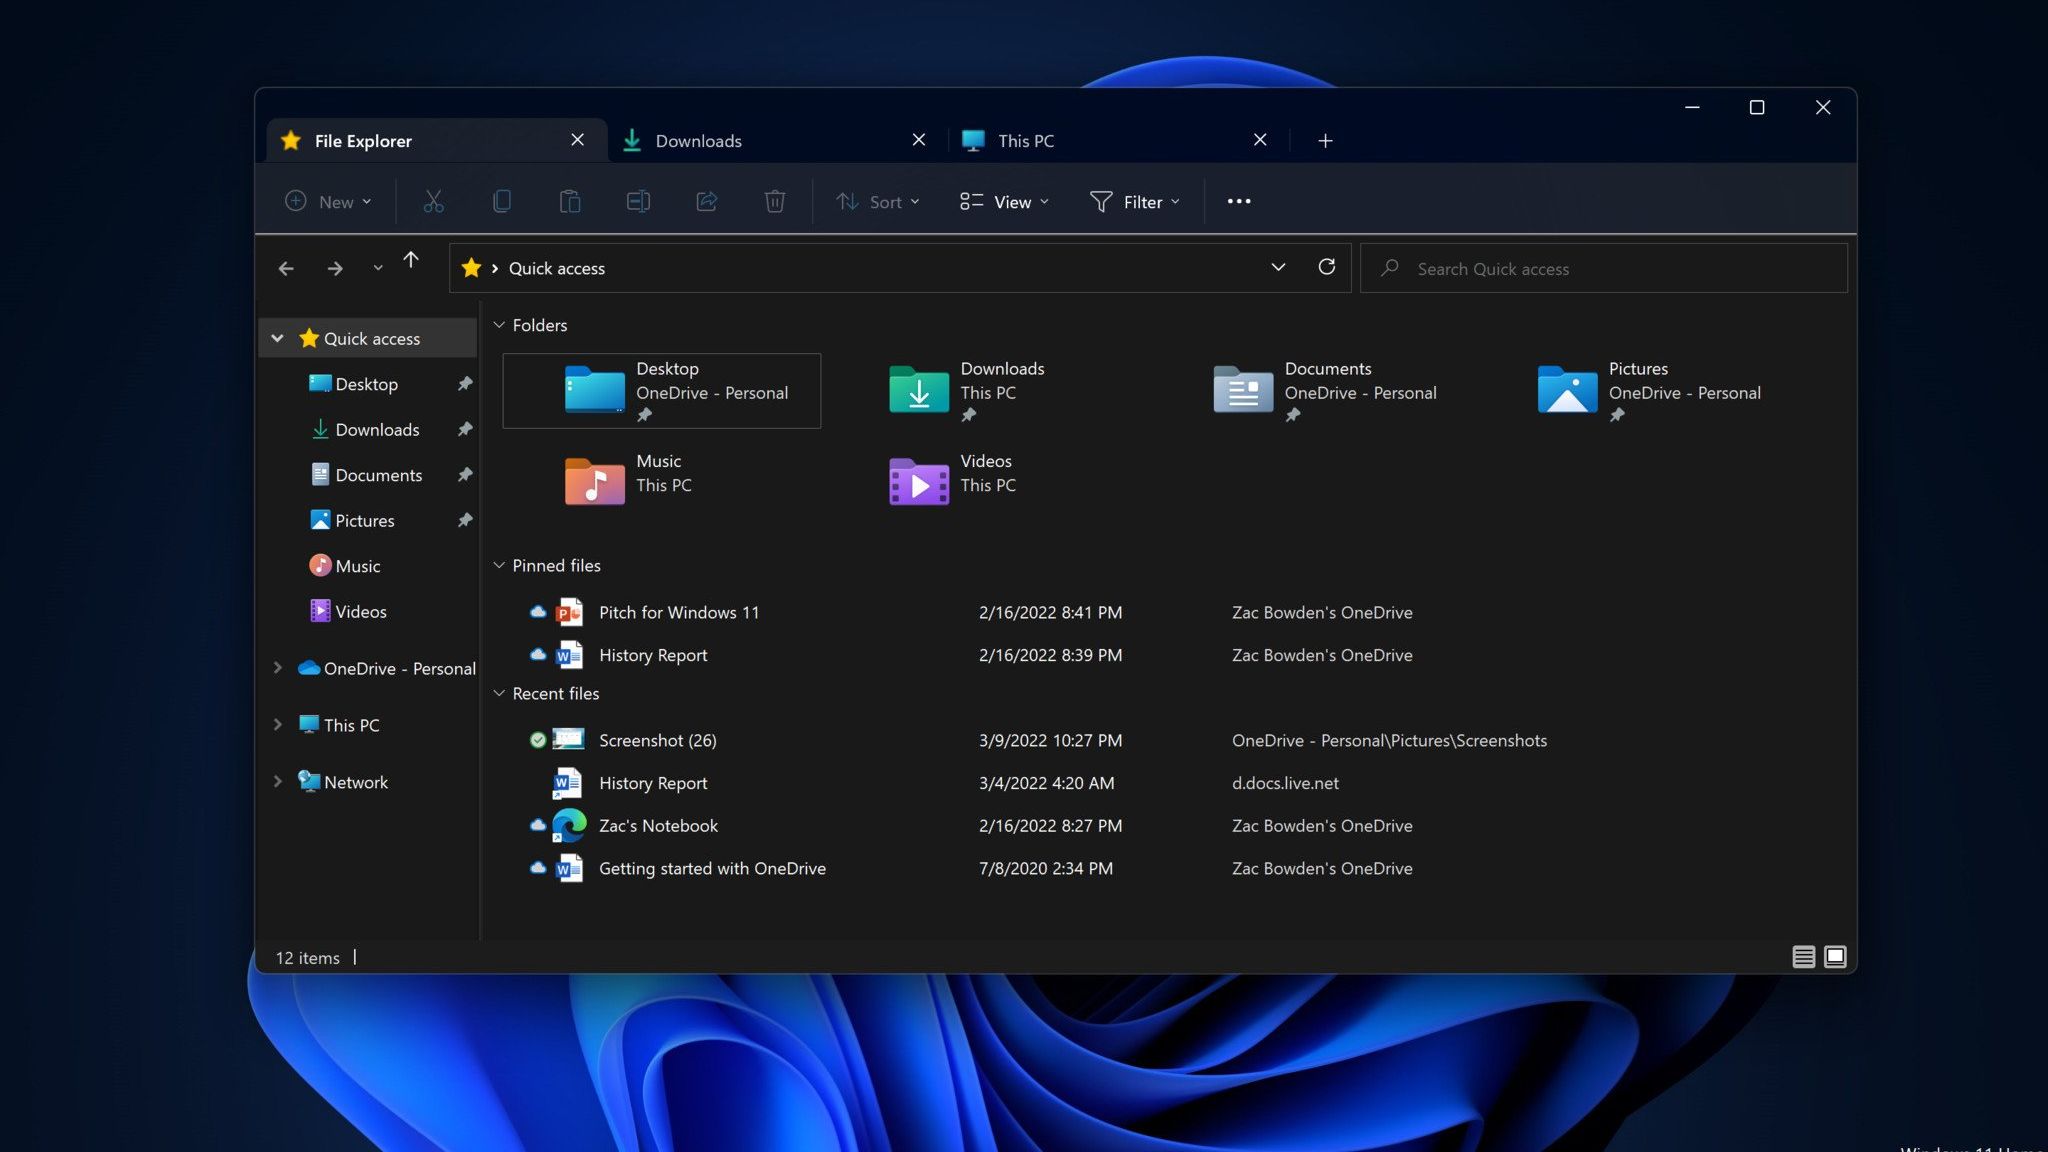Click the Copy icon in the toolbar

[502, 201]
